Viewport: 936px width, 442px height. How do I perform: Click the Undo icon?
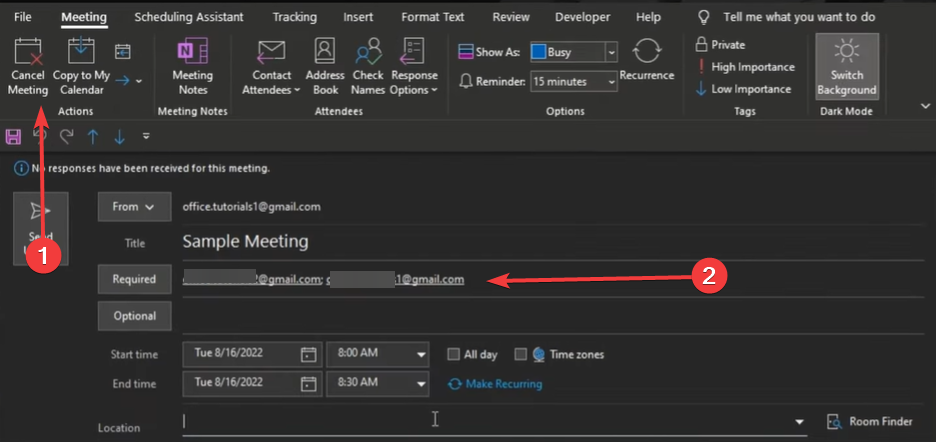tap(40, 137)
